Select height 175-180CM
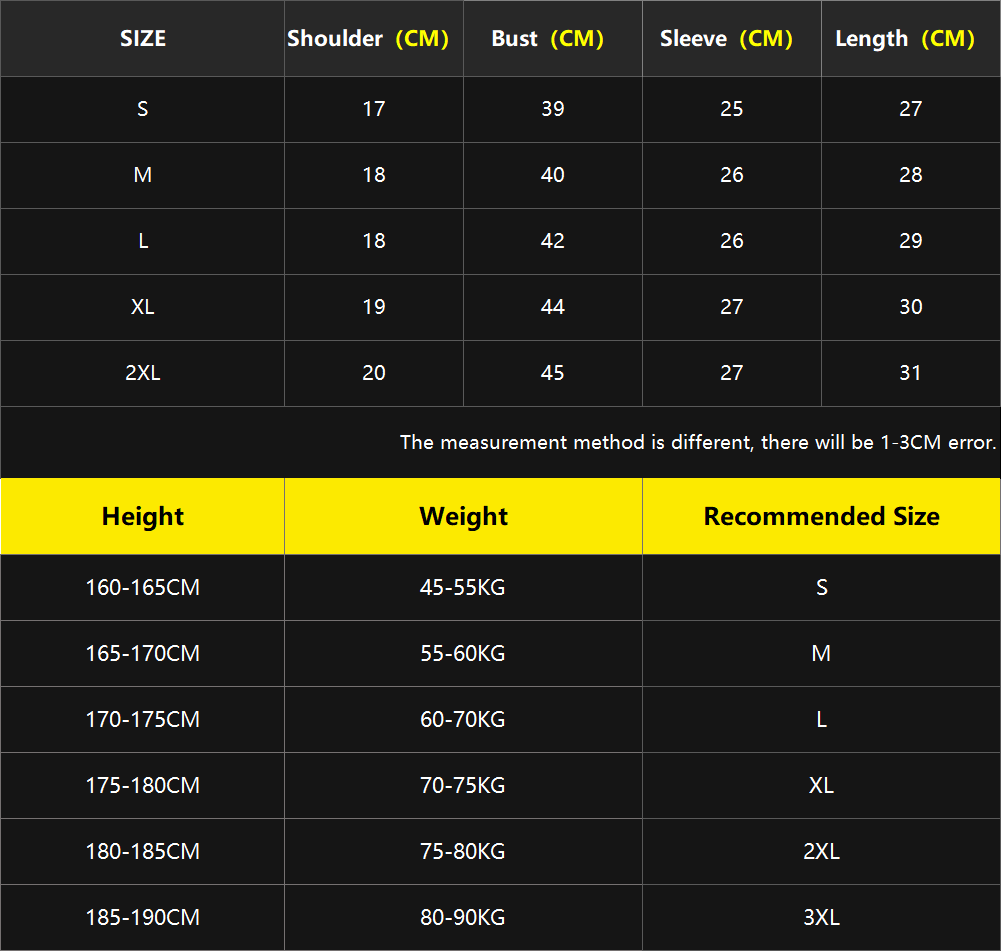This screenshot has height=952, width=1001. (143, 786)
